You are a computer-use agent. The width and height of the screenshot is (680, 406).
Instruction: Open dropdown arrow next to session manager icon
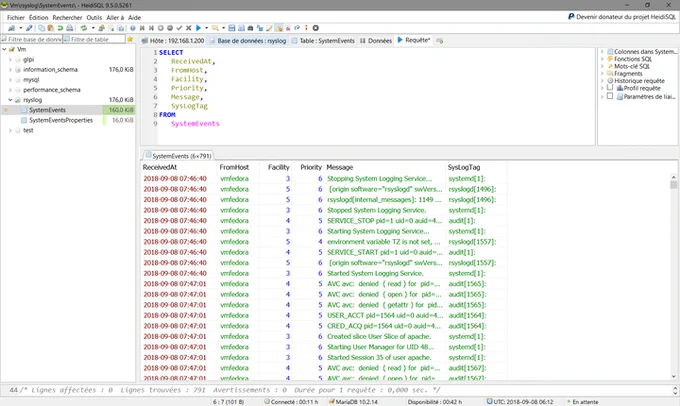point(21,28)
